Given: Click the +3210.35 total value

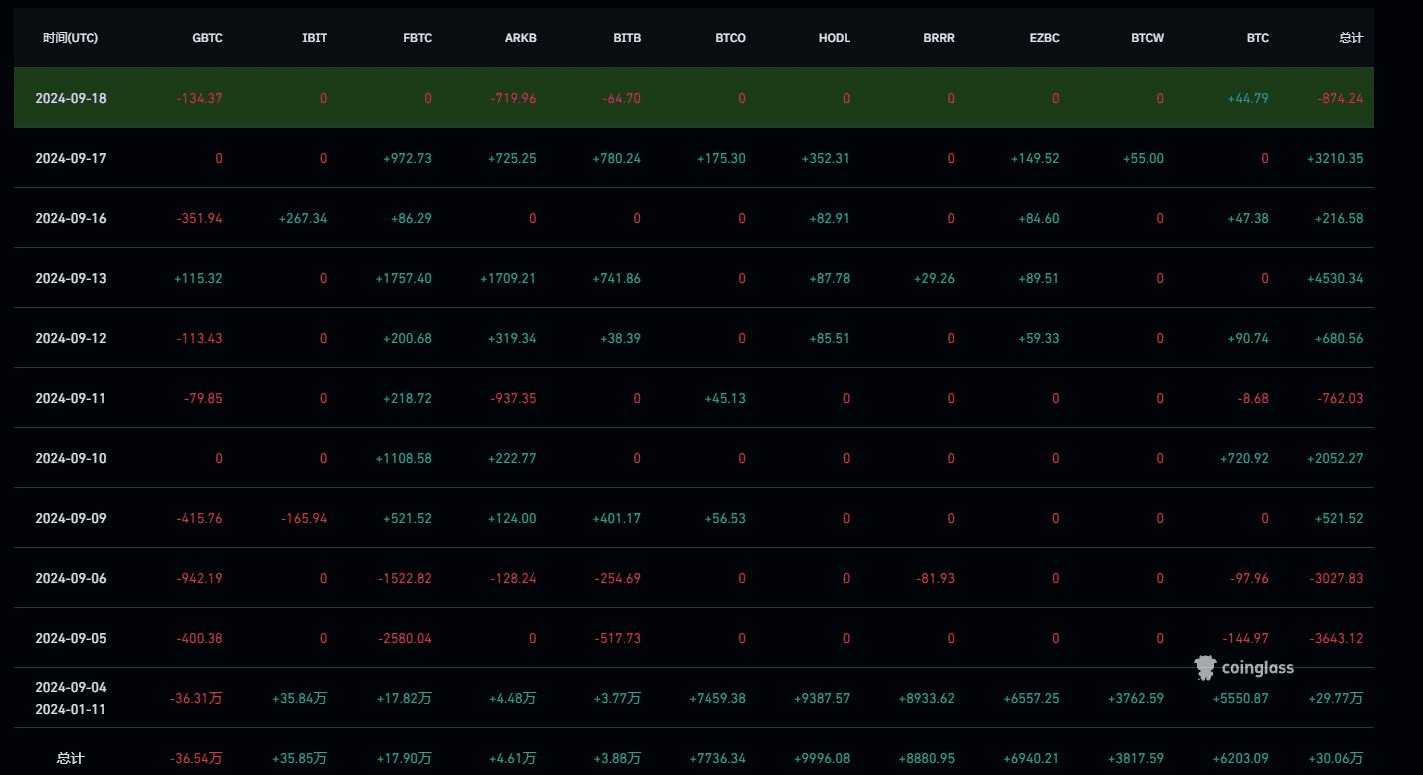Looking at the screenshot, I should point(1335,158).
